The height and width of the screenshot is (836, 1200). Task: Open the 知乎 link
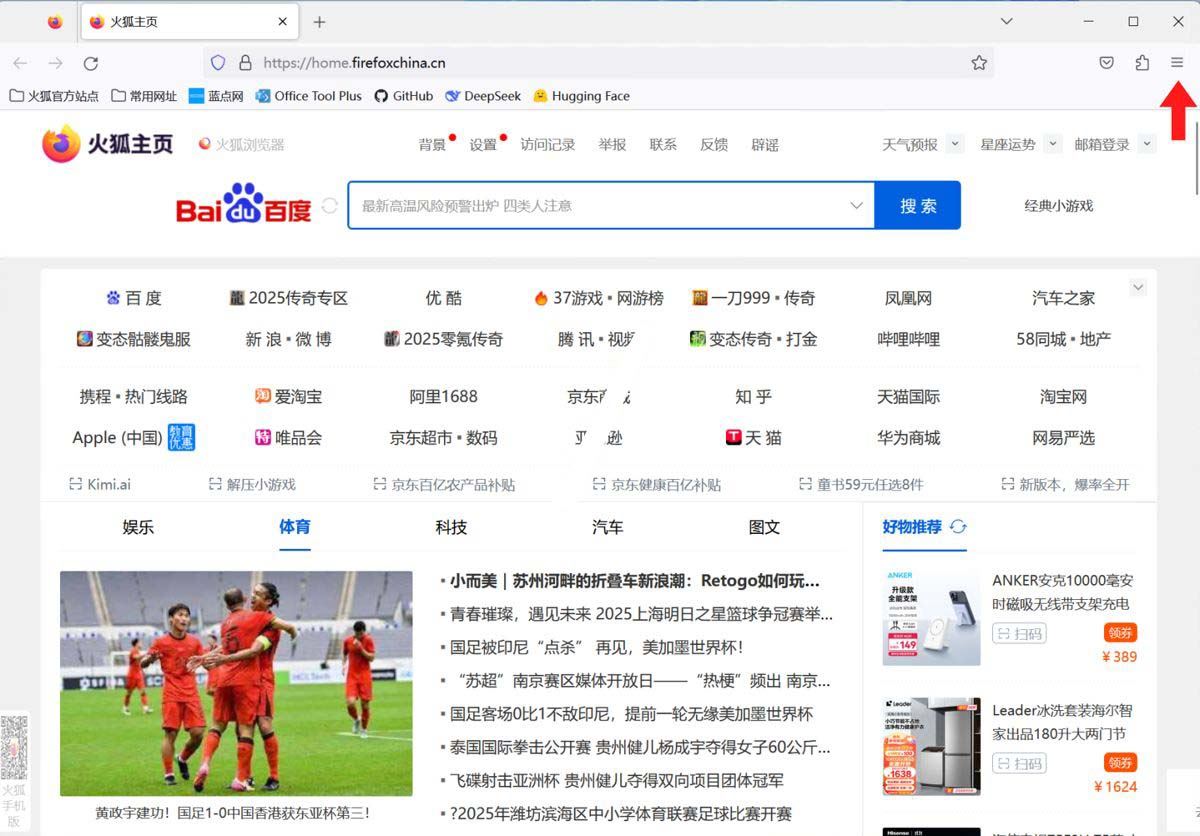pyautogui.click(x=753, y=397)
